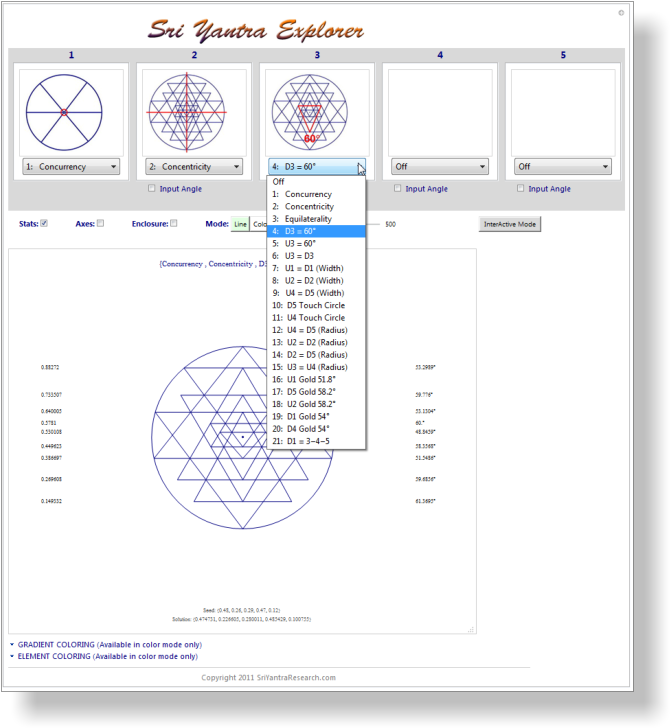670x728 pixels.
Task: Choose 2: Concentricity from list
Action: point(316,206)
